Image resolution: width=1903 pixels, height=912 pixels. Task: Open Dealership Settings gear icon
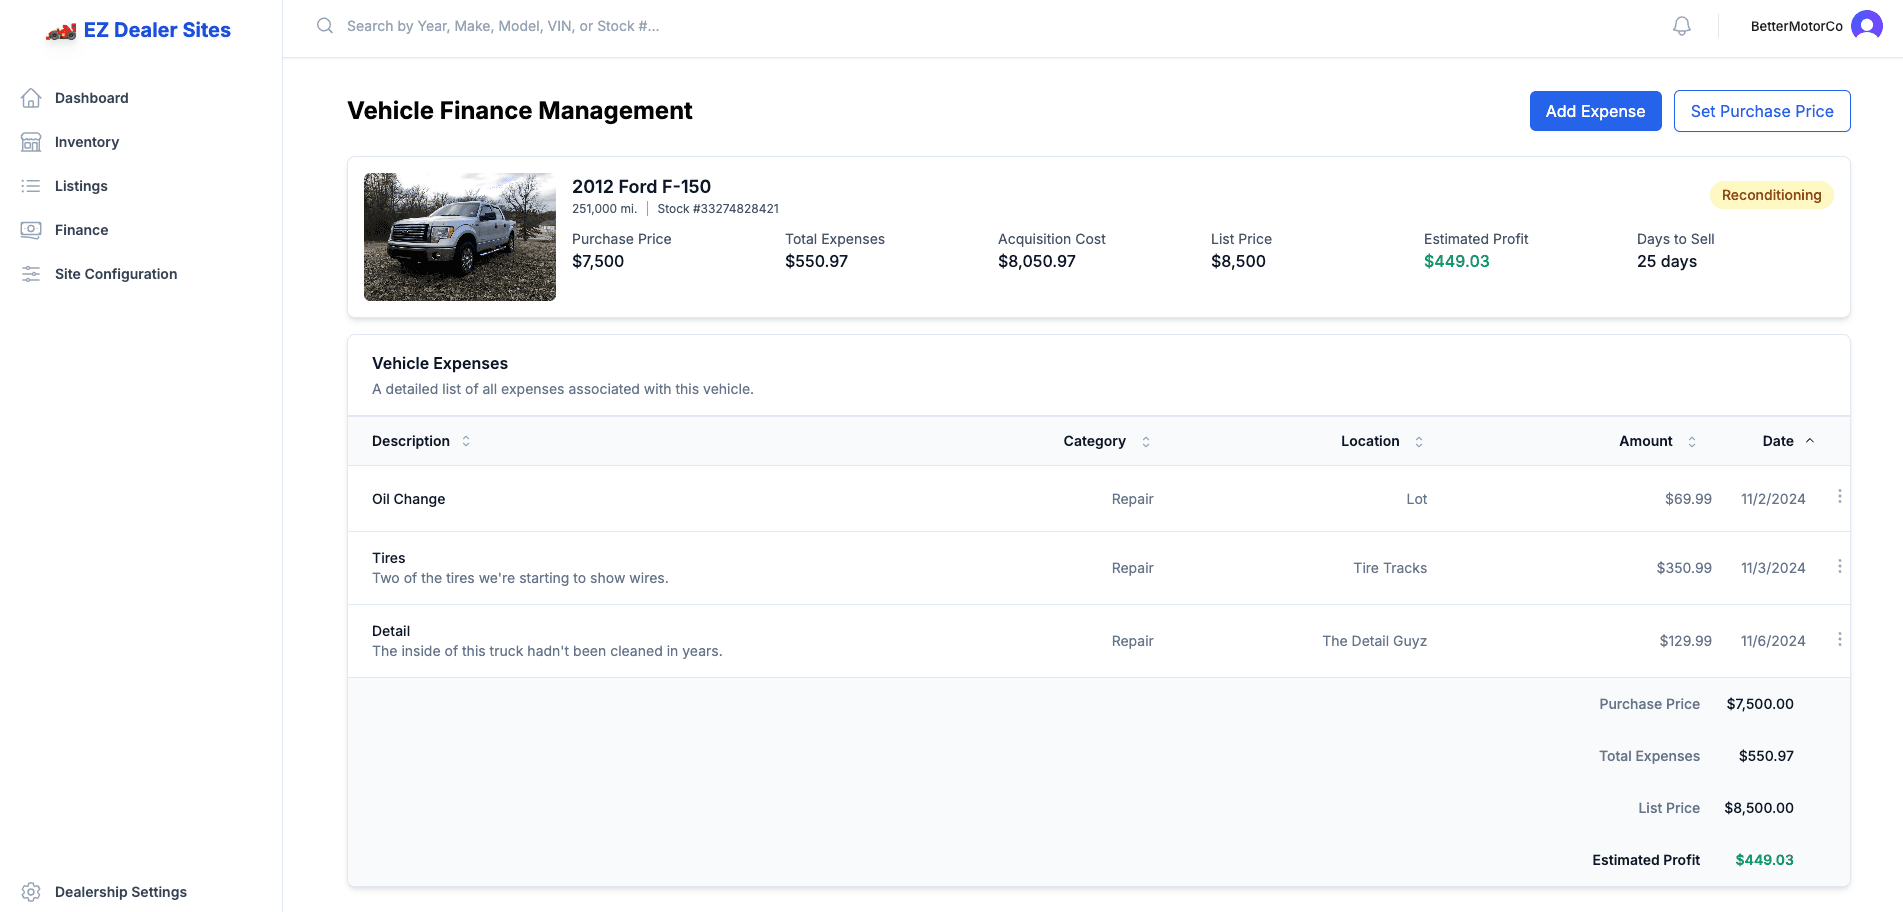pyautogui.click(x=30, y=891)
